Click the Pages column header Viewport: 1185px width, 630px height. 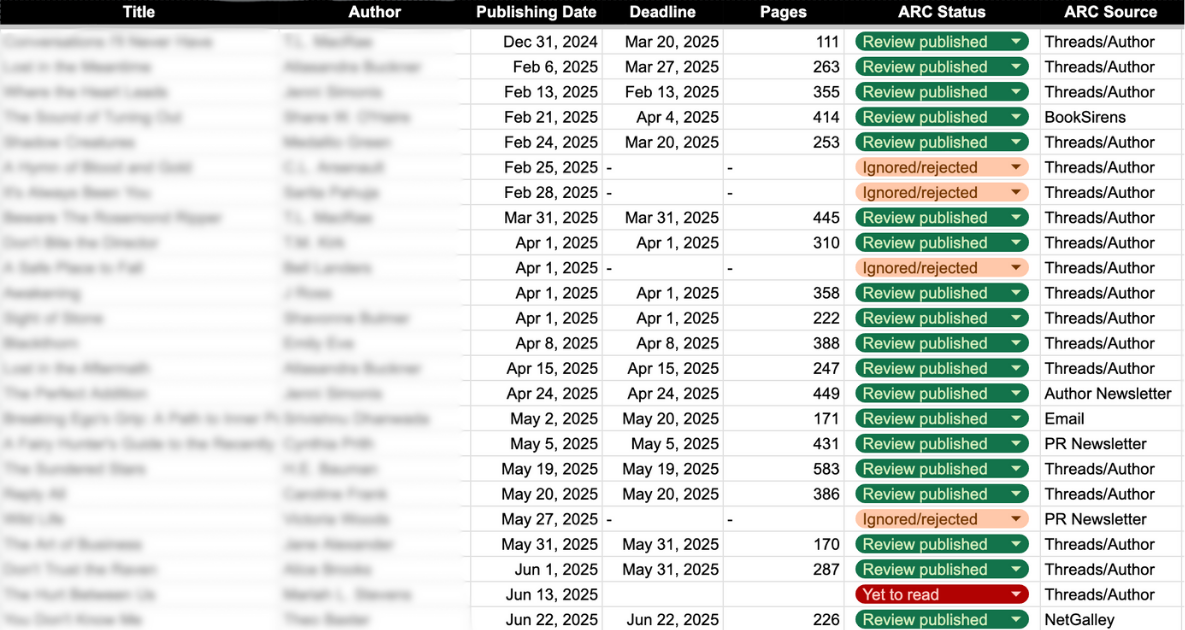click(x=783, y=12)
